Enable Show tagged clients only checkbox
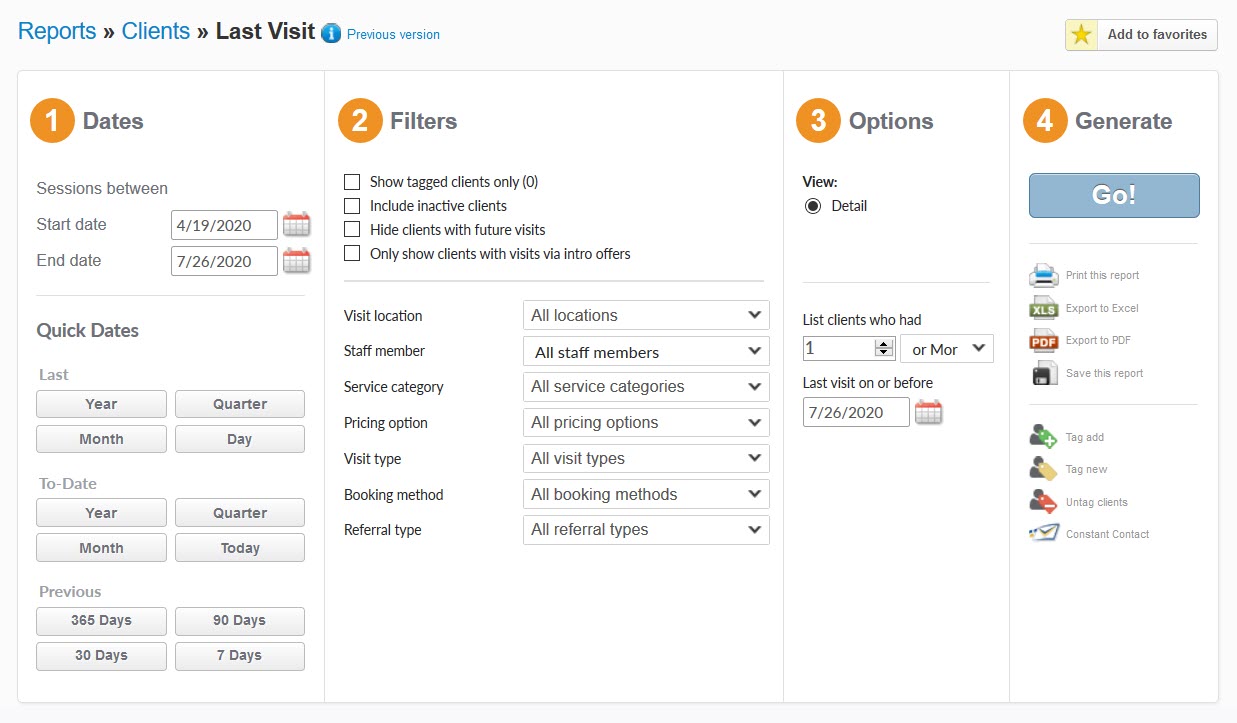This screenshot has height=723, width=1237. tap(352, 182)
